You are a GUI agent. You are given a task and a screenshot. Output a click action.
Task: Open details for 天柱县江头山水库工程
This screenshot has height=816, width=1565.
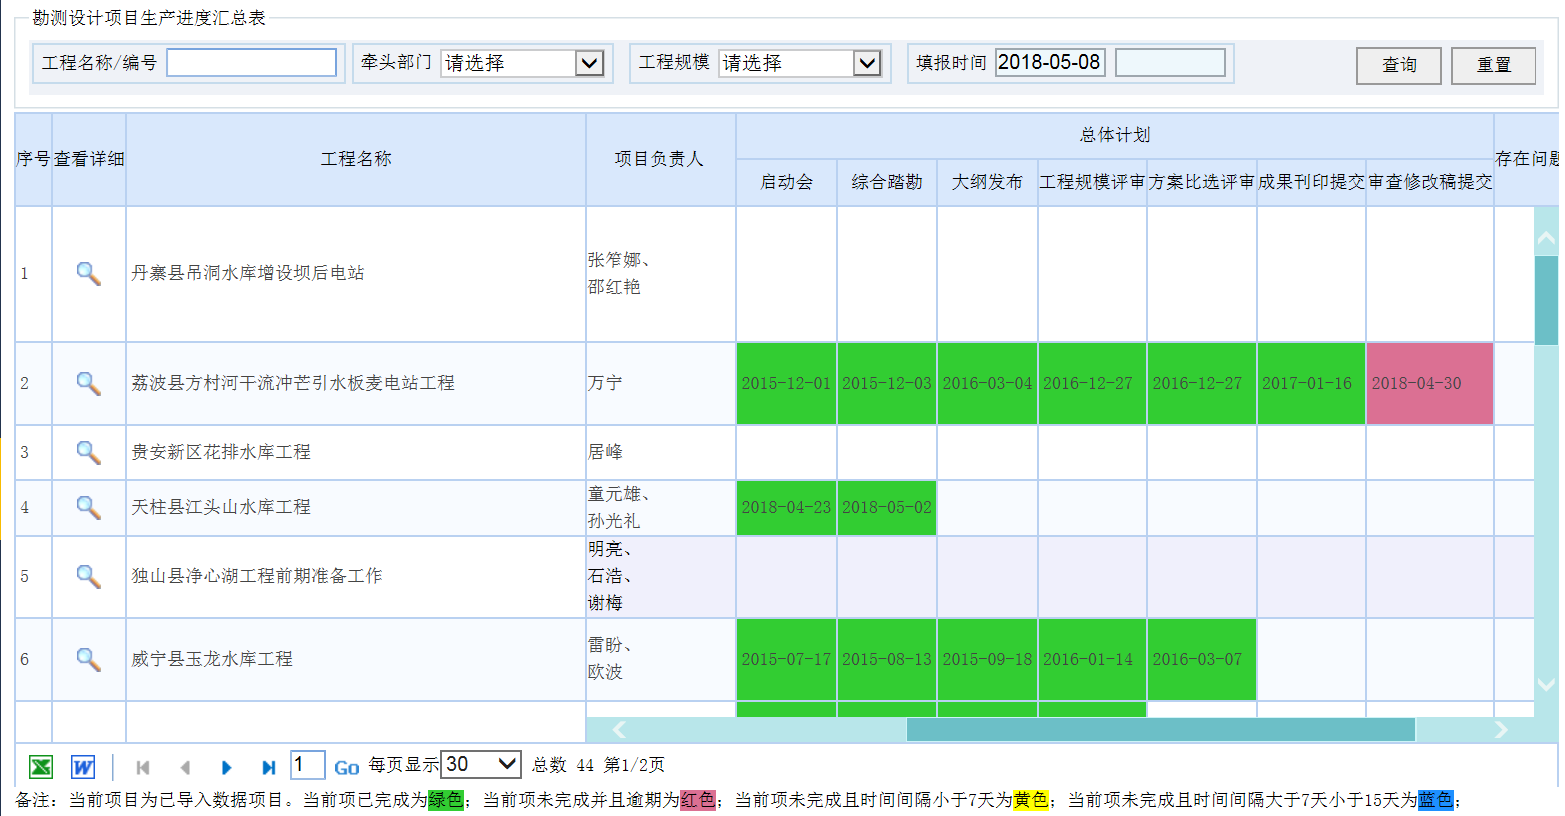tap(88, 507)
